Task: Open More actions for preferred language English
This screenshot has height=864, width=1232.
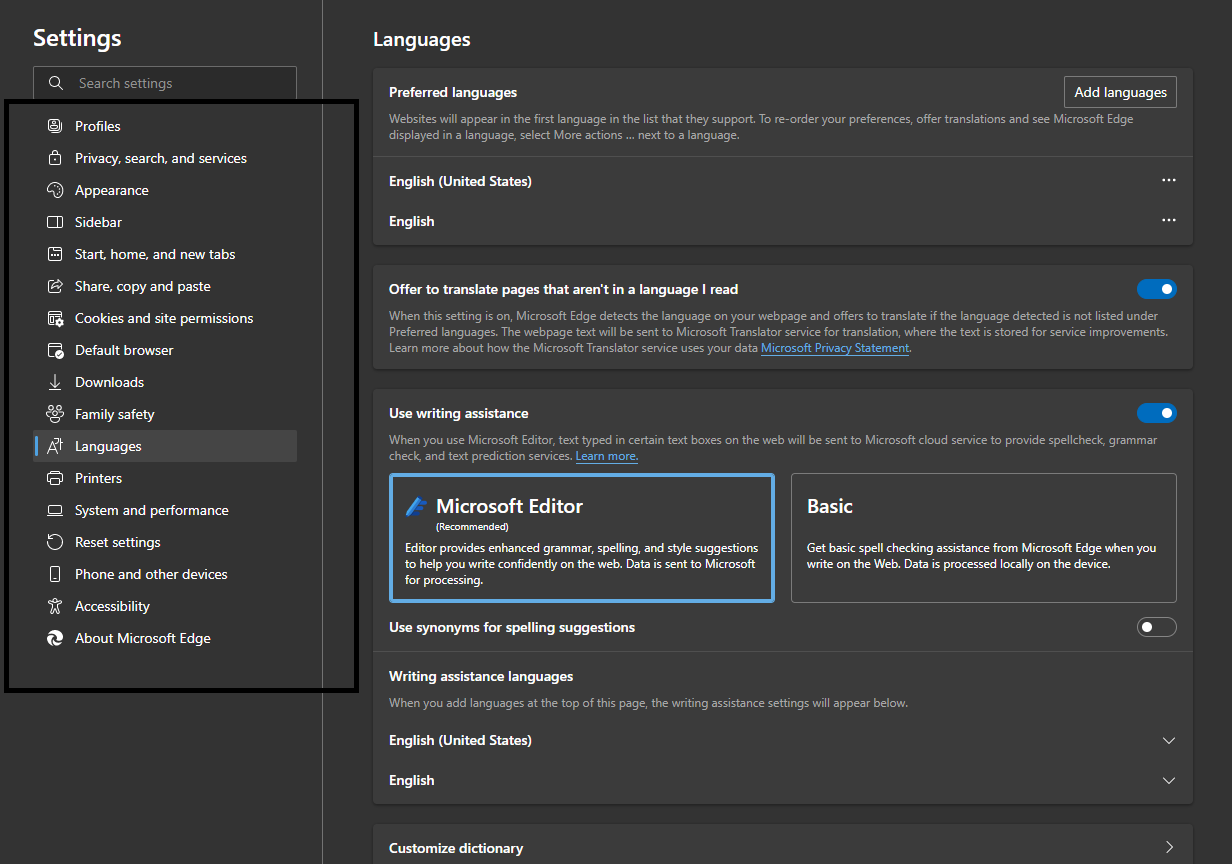Action: click(x=1168, y=221)
